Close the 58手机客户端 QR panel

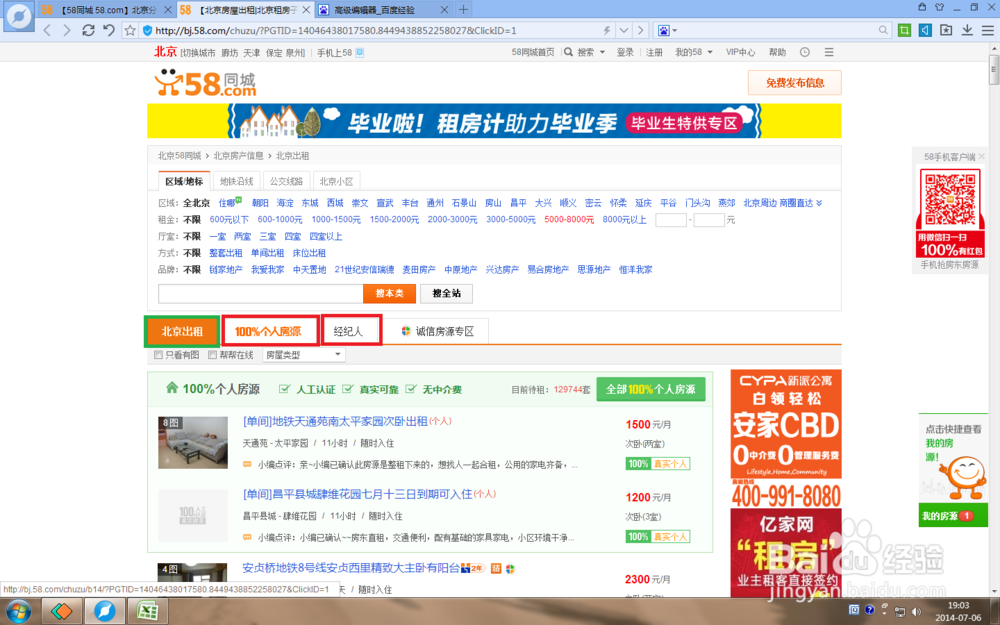pos(982,156)
